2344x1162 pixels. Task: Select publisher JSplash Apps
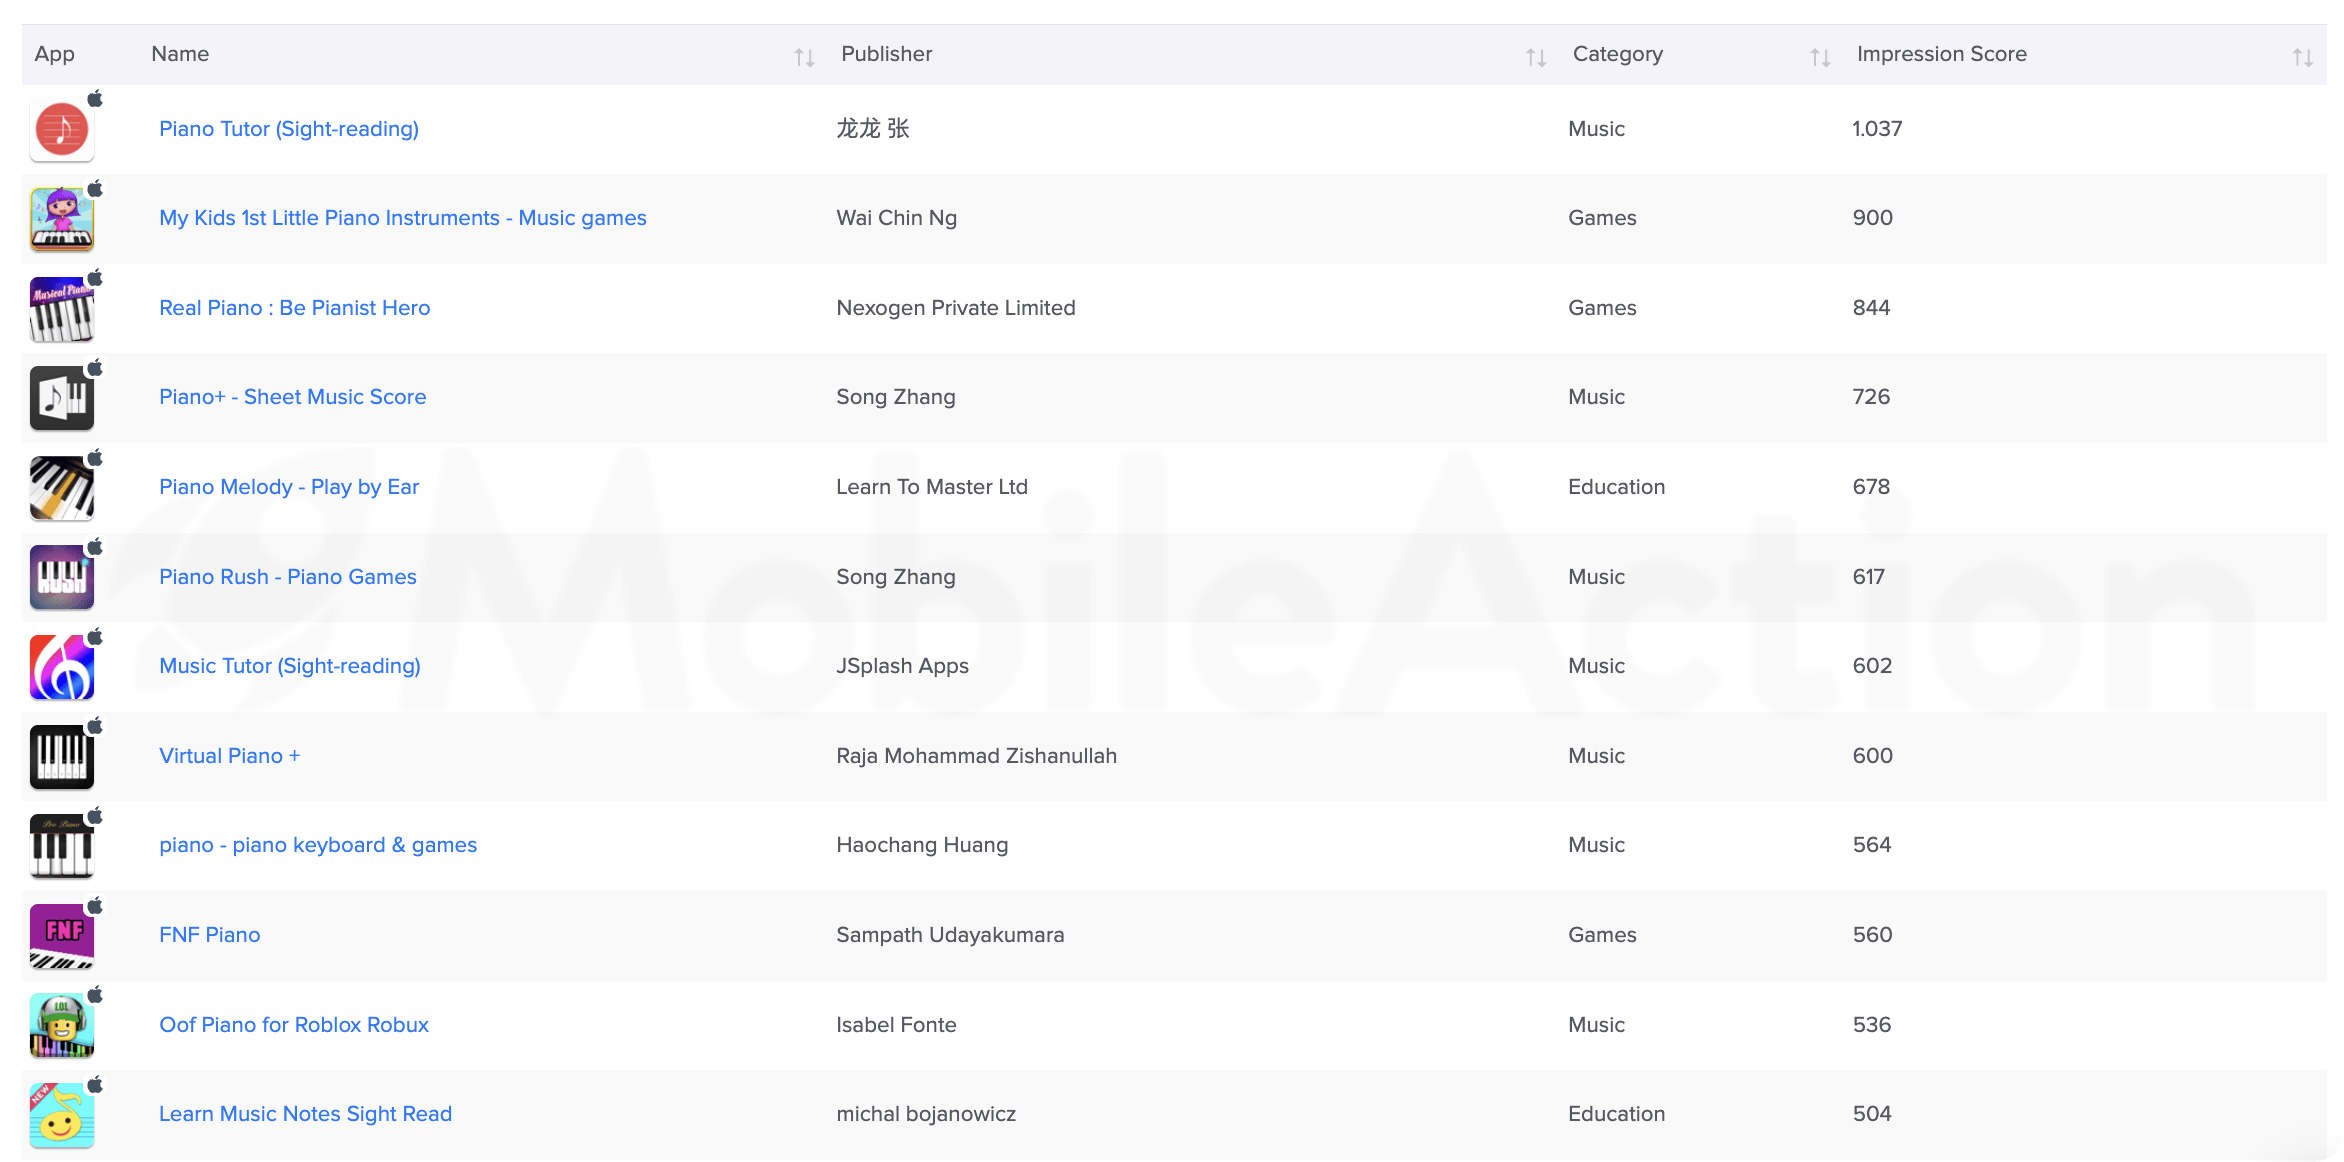903,666
